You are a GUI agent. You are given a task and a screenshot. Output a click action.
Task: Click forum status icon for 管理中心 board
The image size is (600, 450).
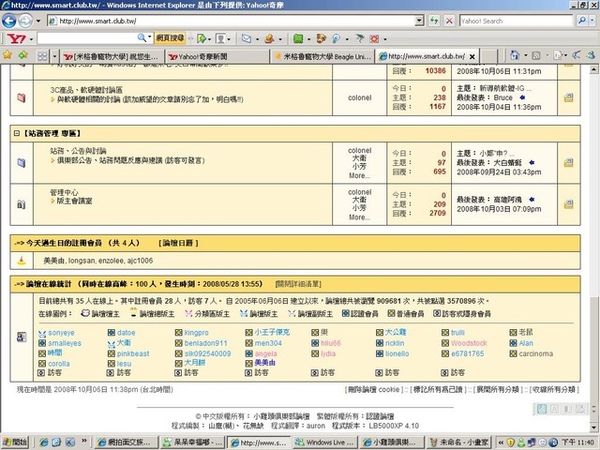click(21, 204)
